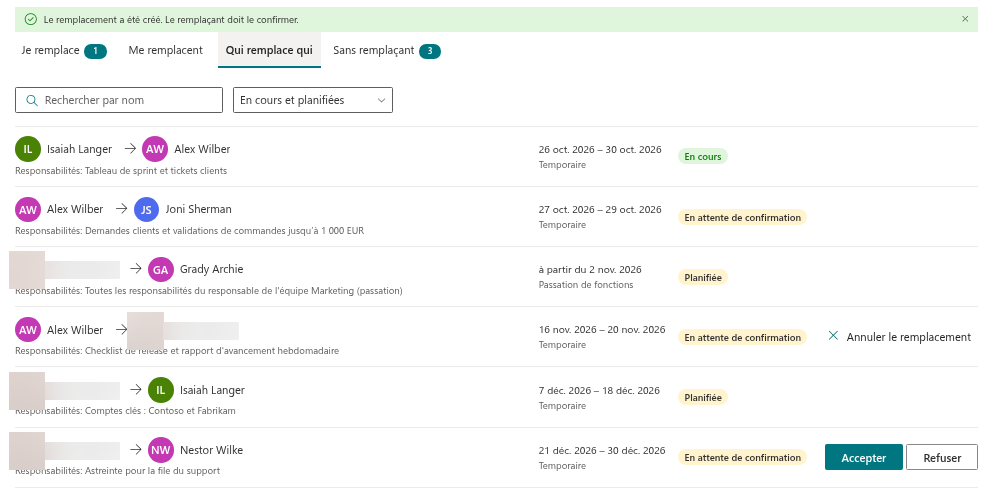Click the 3 badge on Sans remplaçant tab
991x492 pixels.
430,51
